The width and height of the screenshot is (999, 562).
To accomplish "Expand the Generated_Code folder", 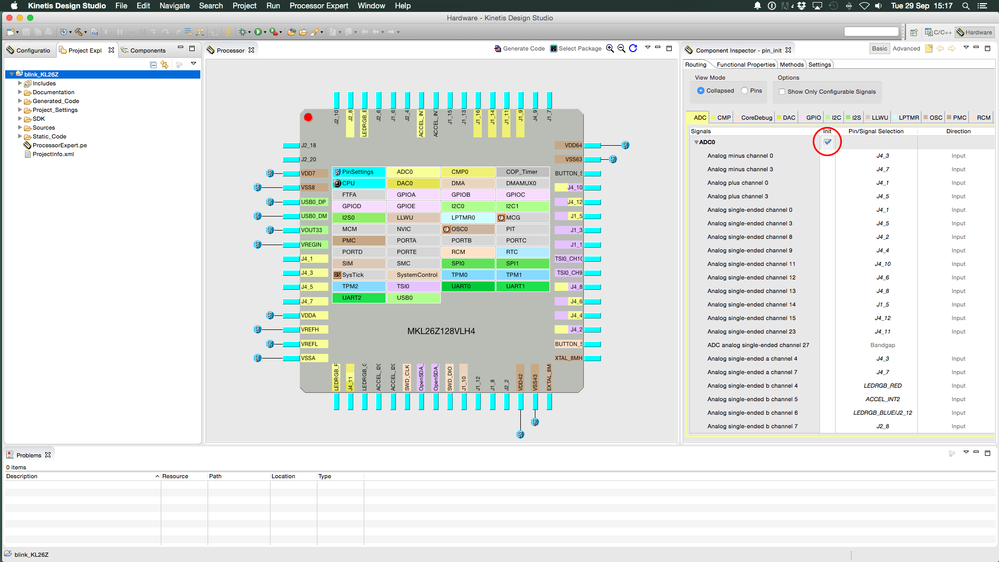I will 19,101.
